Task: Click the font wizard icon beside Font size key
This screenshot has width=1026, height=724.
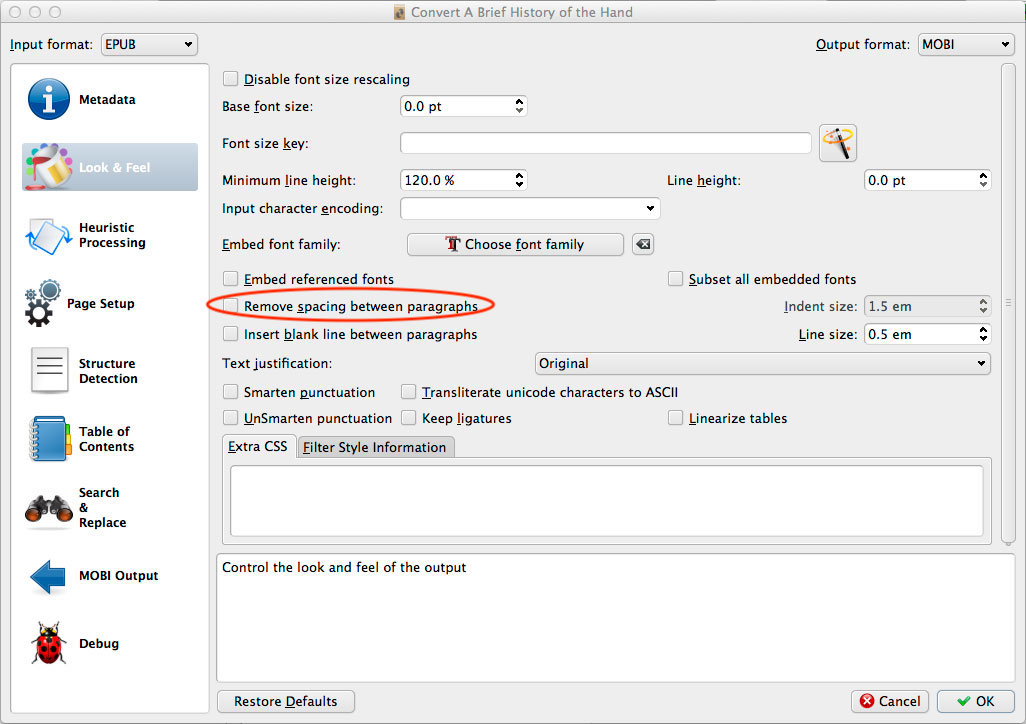Action: 837,142
